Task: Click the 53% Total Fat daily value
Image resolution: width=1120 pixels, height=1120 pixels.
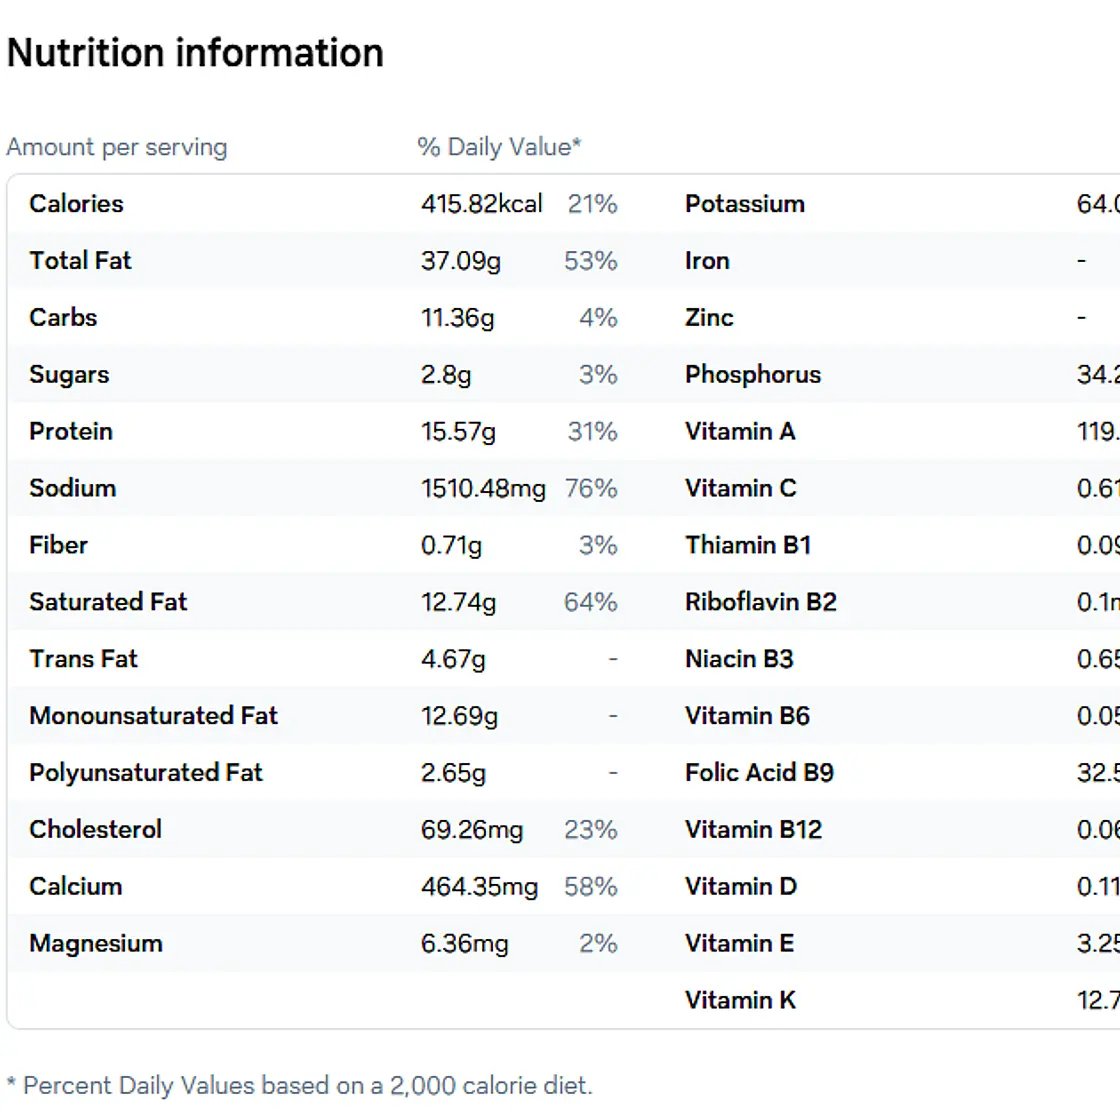Action: point(590,261)
